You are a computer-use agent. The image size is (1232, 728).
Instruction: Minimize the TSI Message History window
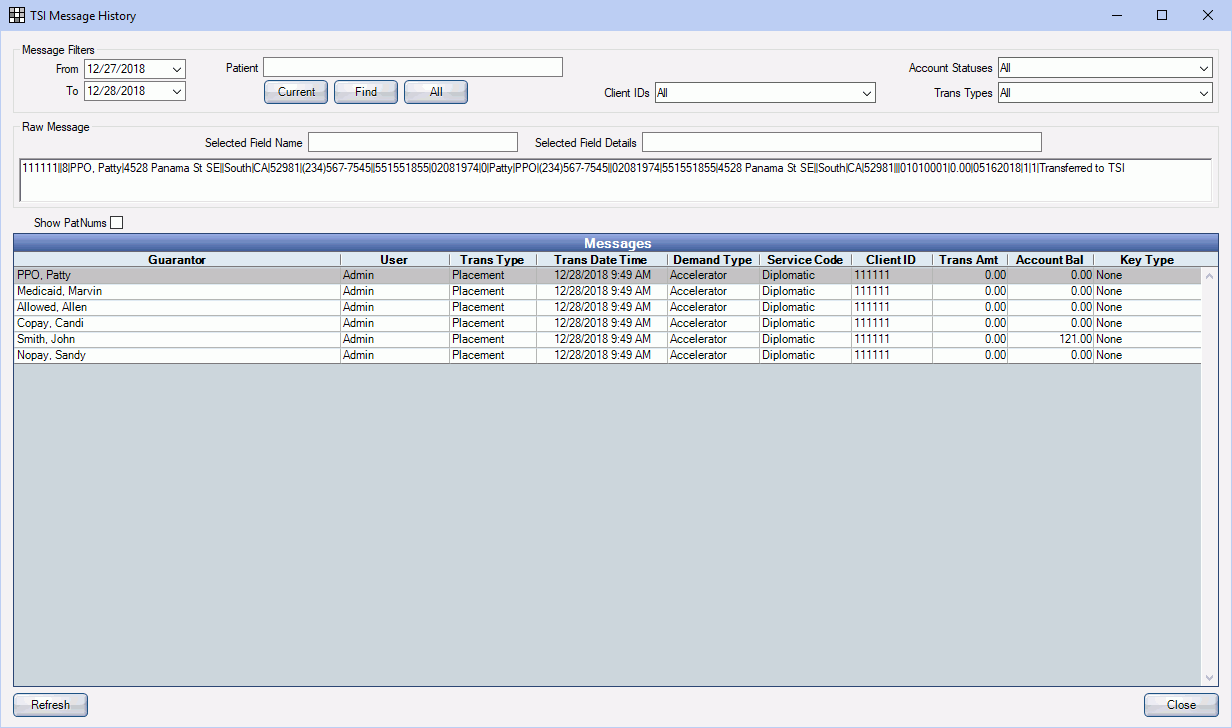pos(1116,15)
